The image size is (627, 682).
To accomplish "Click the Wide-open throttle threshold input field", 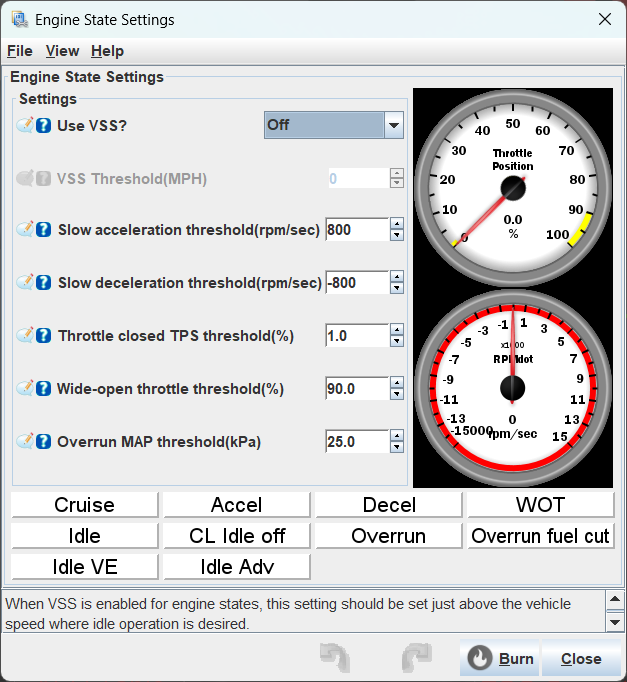I will coord(356,389).
